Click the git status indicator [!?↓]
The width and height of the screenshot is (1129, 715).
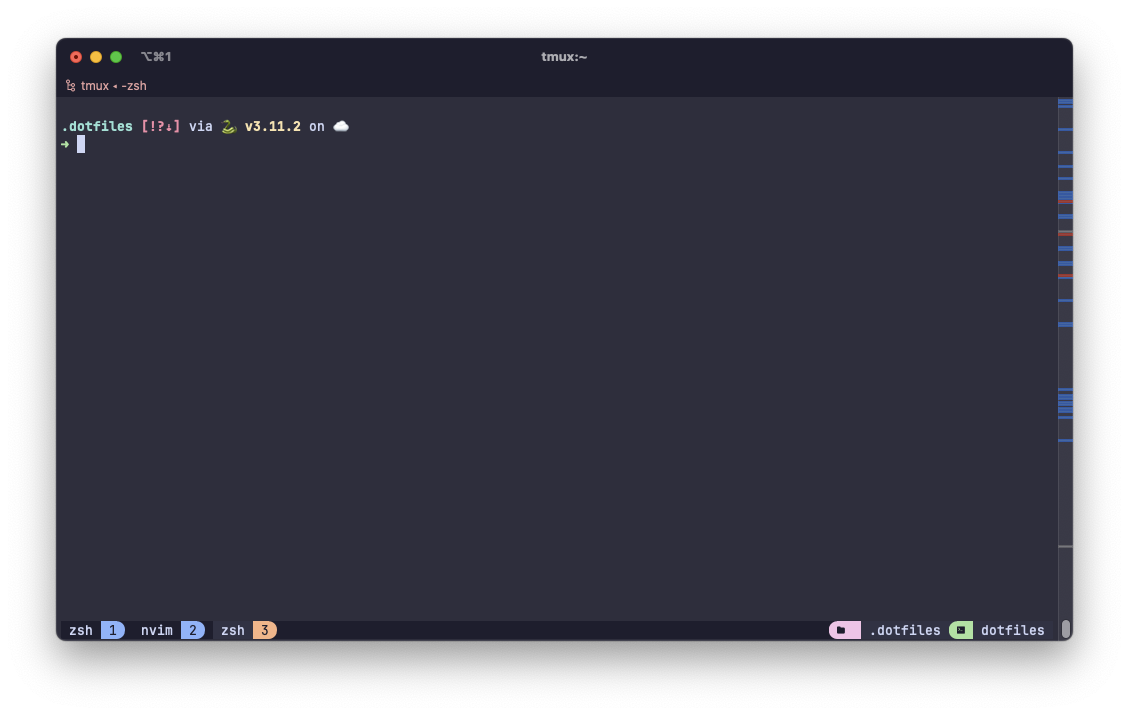pyautogui.click(x=161, y=126)
